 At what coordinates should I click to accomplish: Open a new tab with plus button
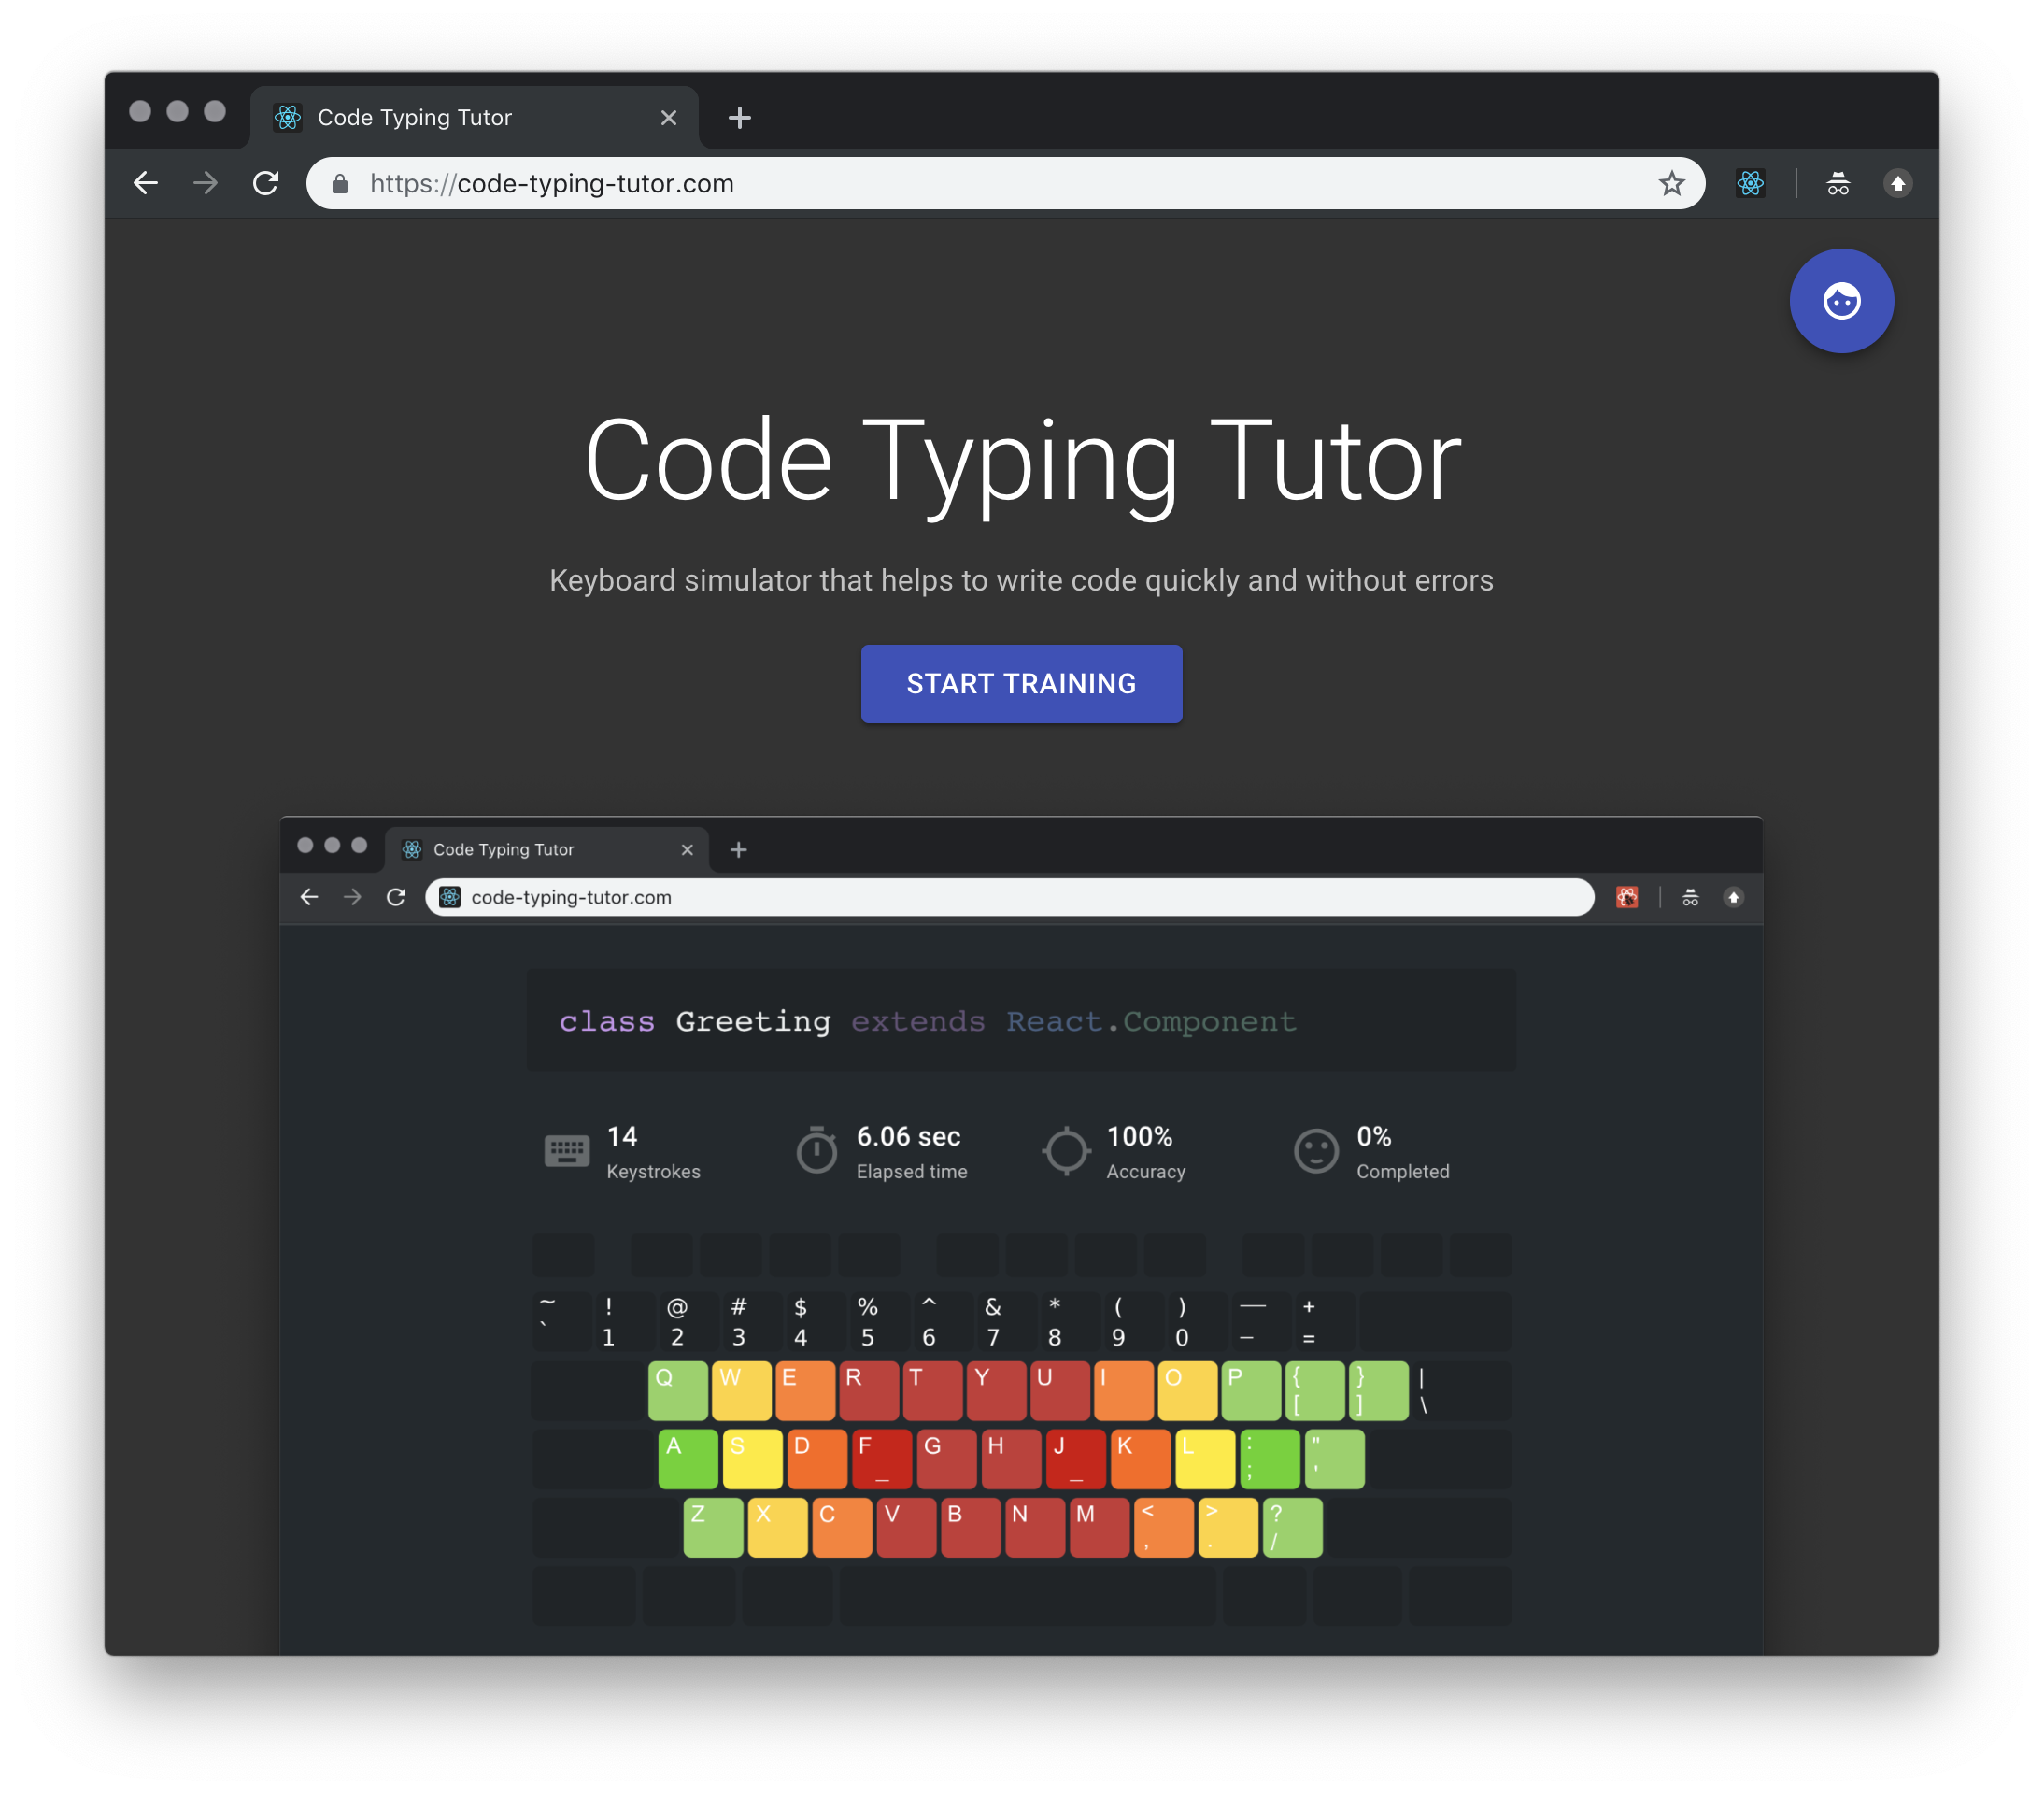739,118
